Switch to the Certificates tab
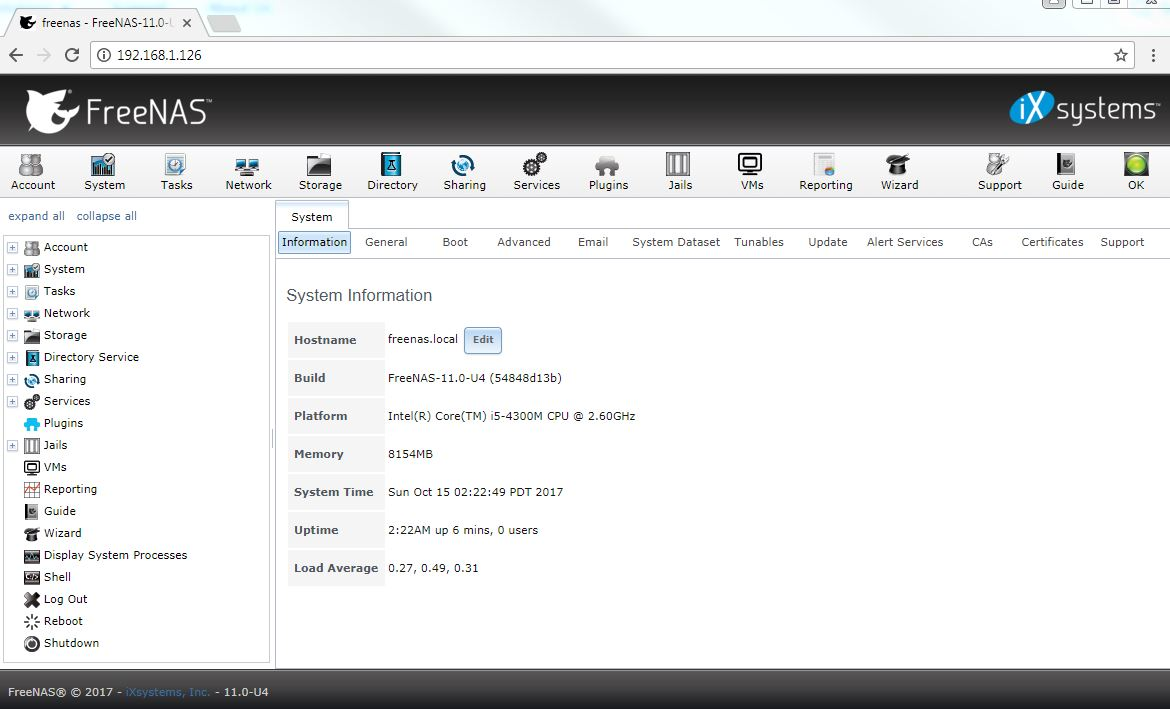 click(1051, 242)
